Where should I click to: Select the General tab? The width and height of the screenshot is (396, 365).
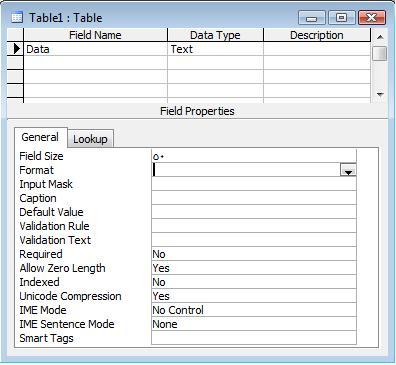tap(40, 137)
